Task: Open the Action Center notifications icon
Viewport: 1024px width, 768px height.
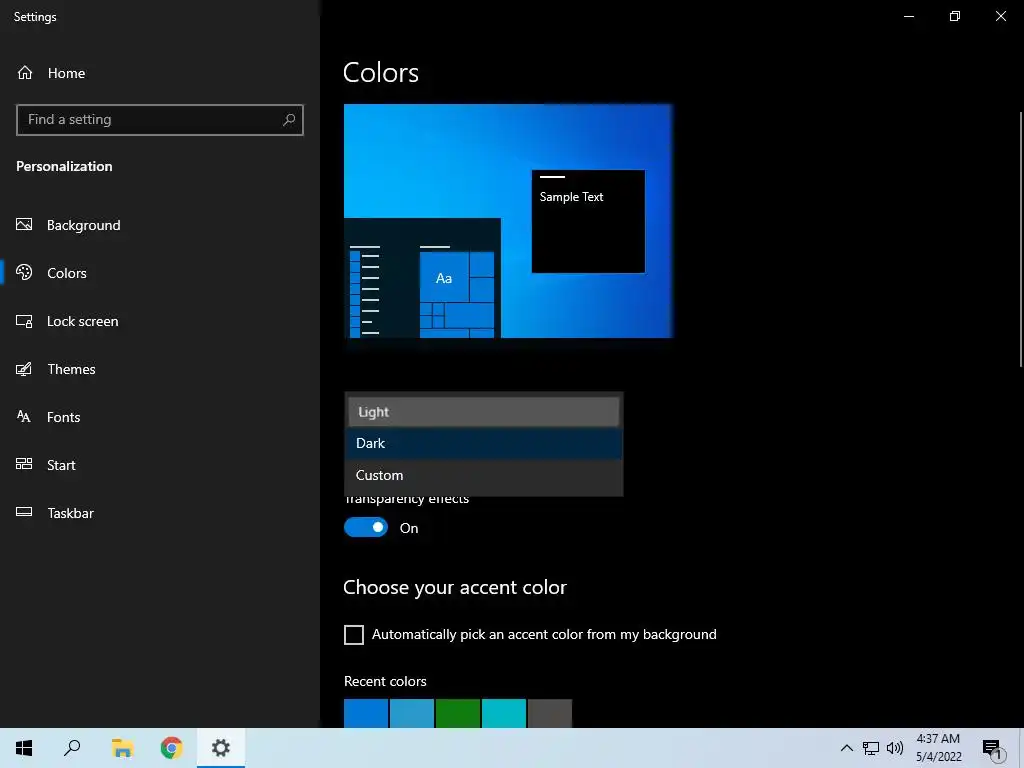Action: (x=992, y=748)
